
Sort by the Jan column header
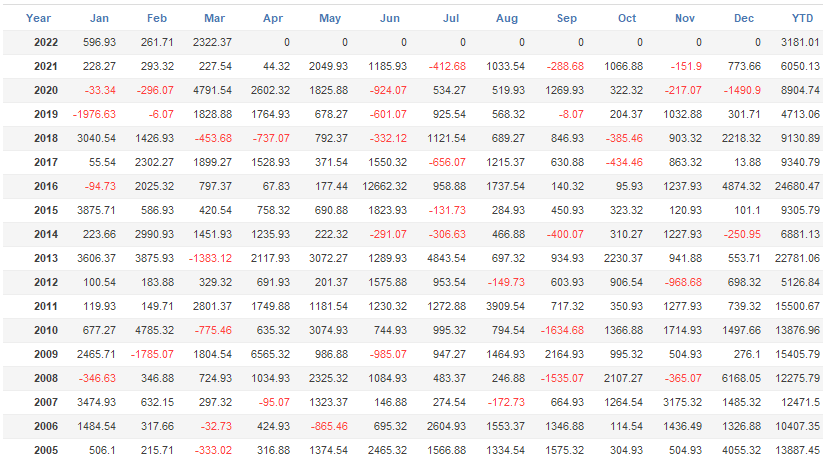click(x=100, y=18)
